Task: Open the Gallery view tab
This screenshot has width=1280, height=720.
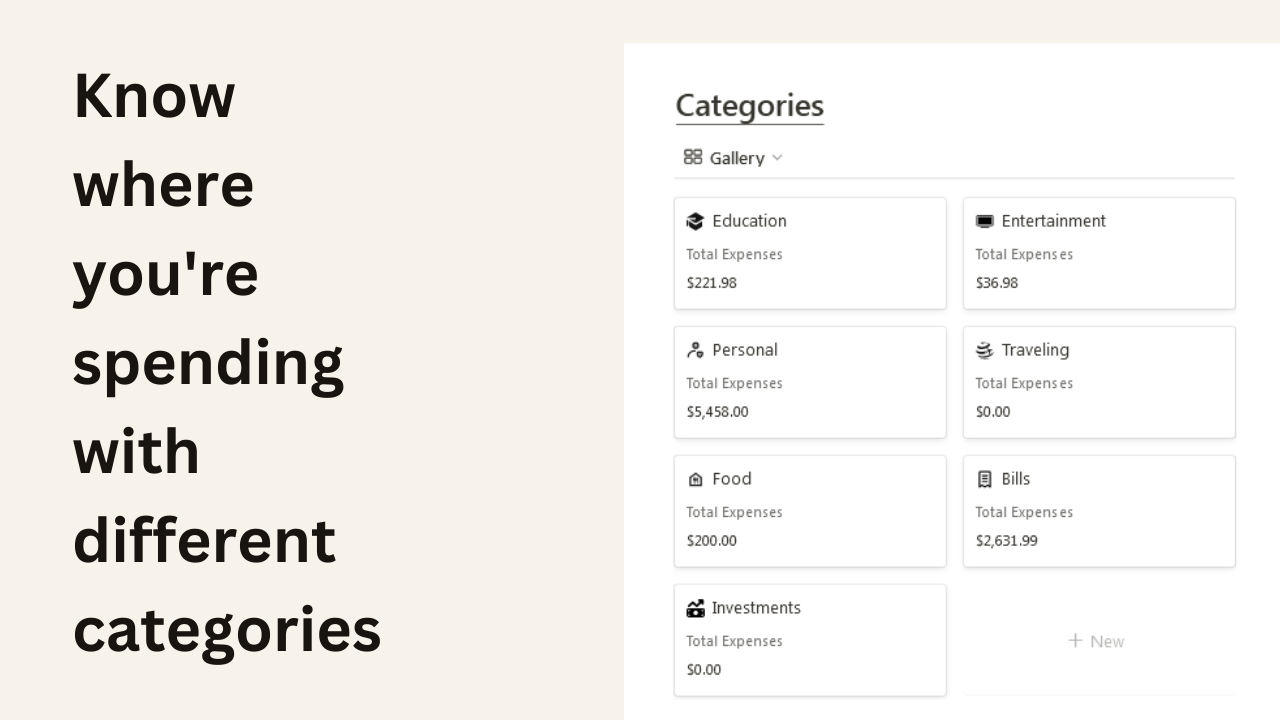Action: coord(733,158)
